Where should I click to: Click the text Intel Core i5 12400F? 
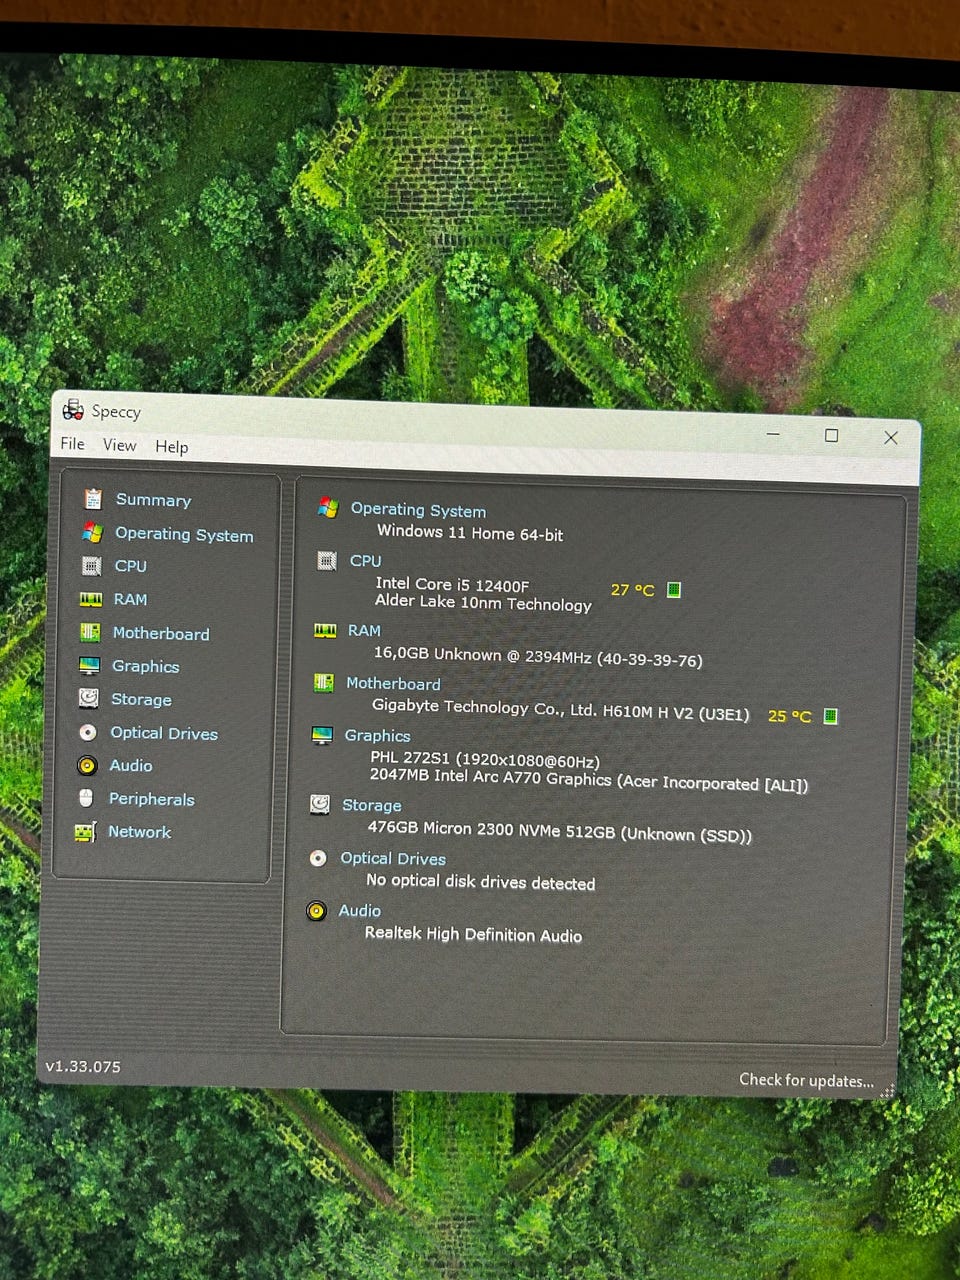(452, 585)
